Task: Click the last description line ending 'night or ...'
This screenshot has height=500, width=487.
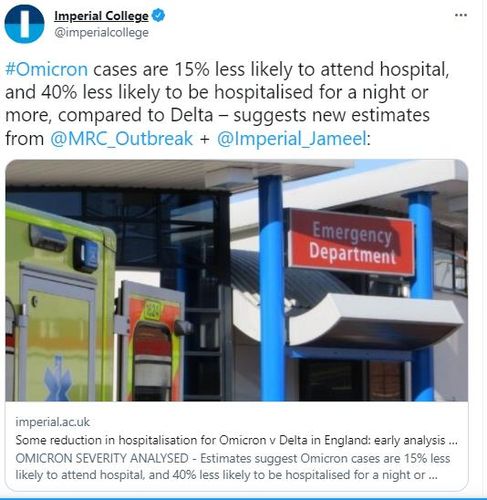Action: (x=226, y=475)
